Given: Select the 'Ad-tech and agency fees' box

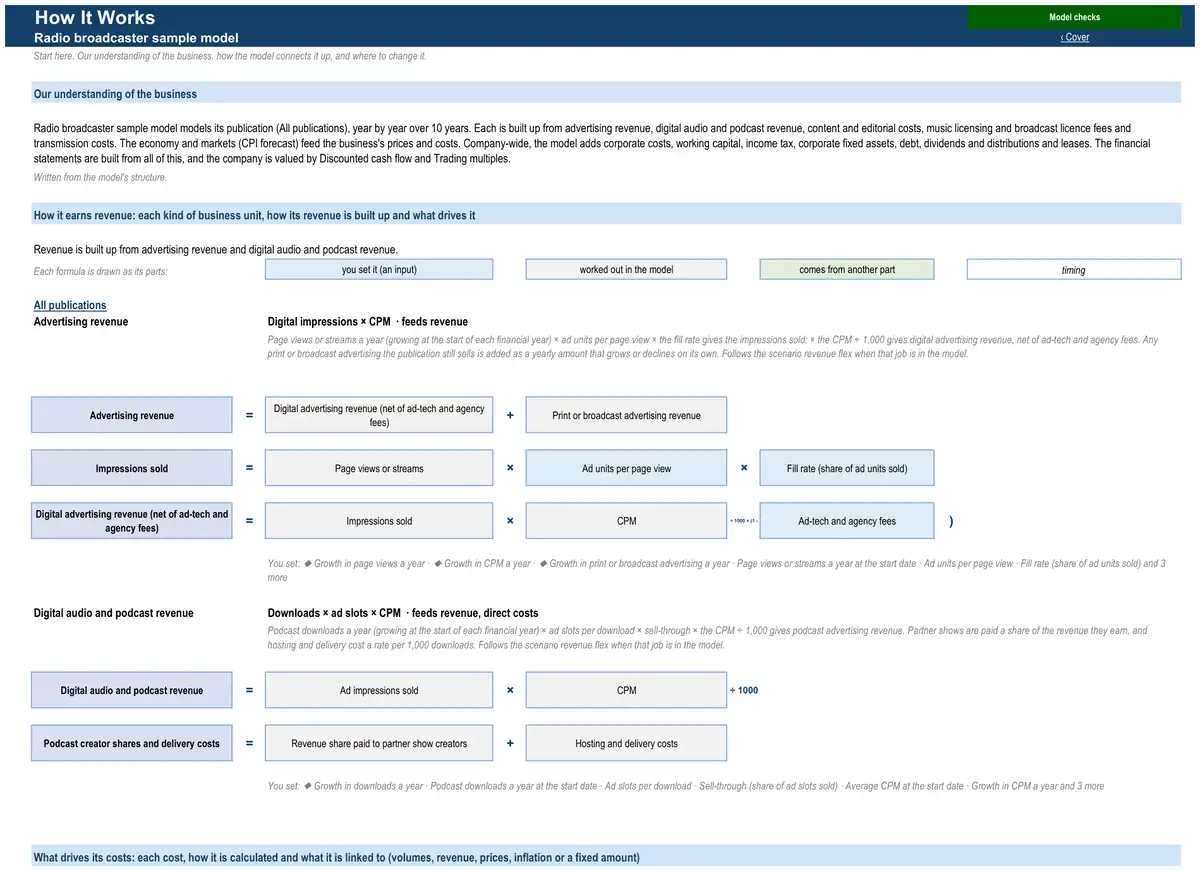Looking at the screenshot, I should click(847, 521).
